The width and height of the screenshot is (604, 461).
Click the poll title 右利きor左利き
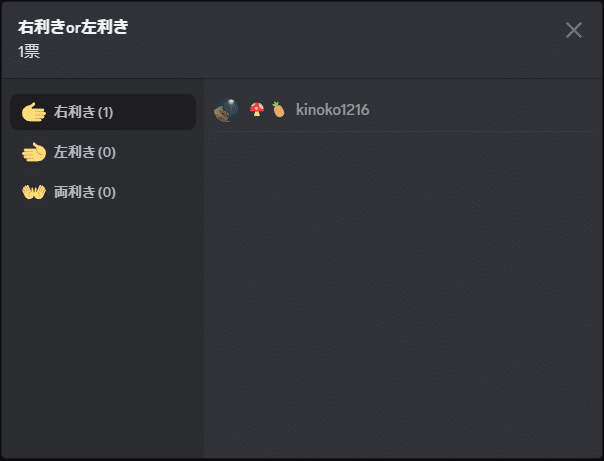point(73,27)
